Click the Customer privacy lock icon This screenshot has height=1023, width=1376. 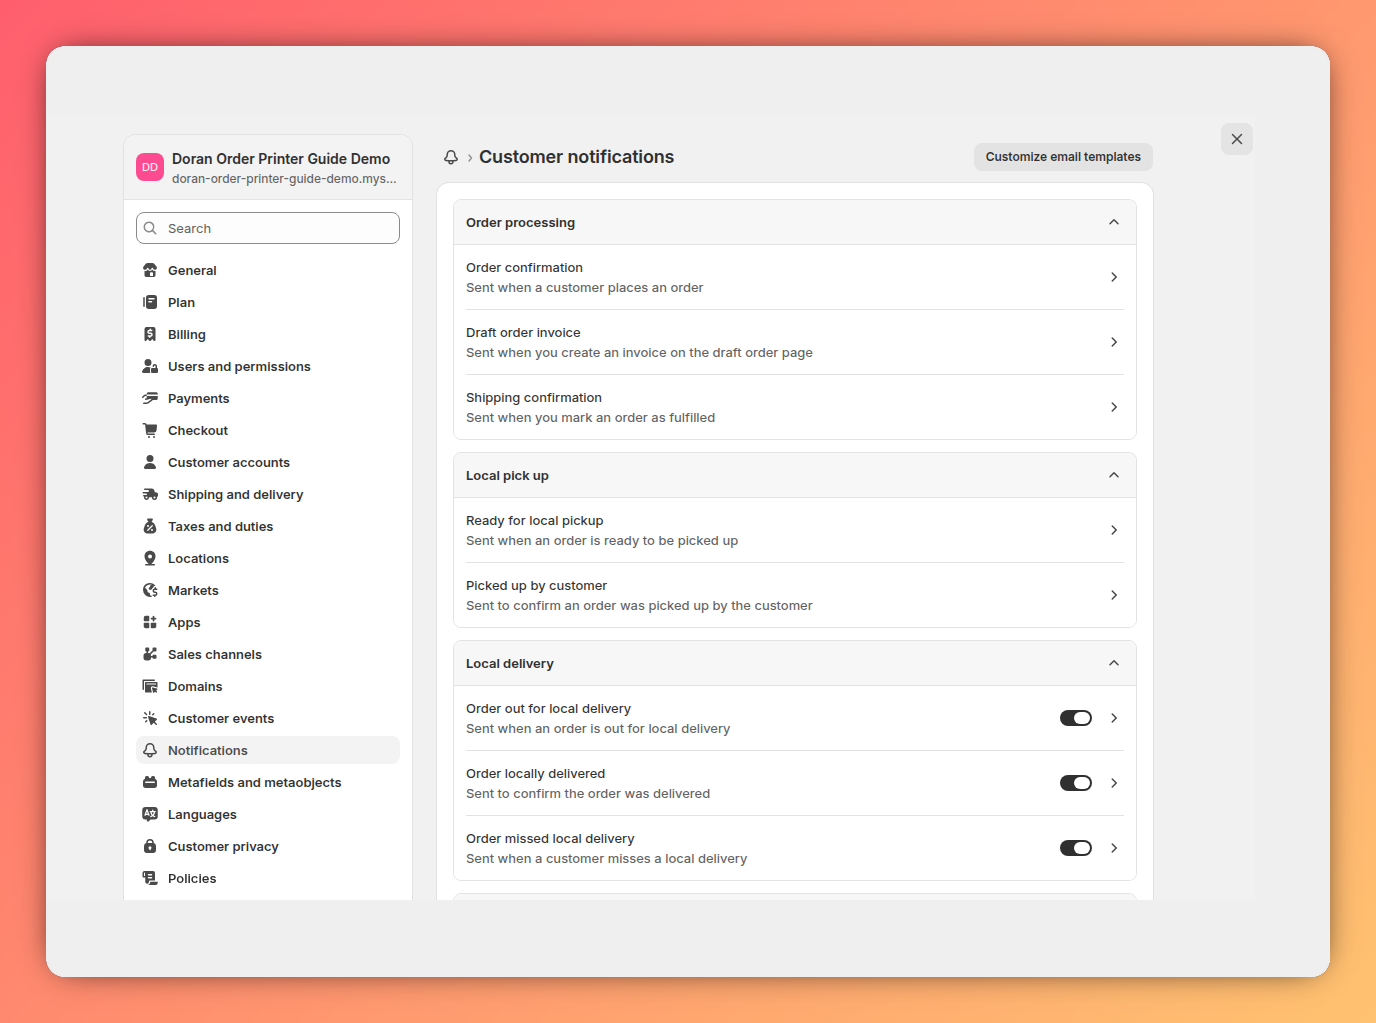click(150, 846)
